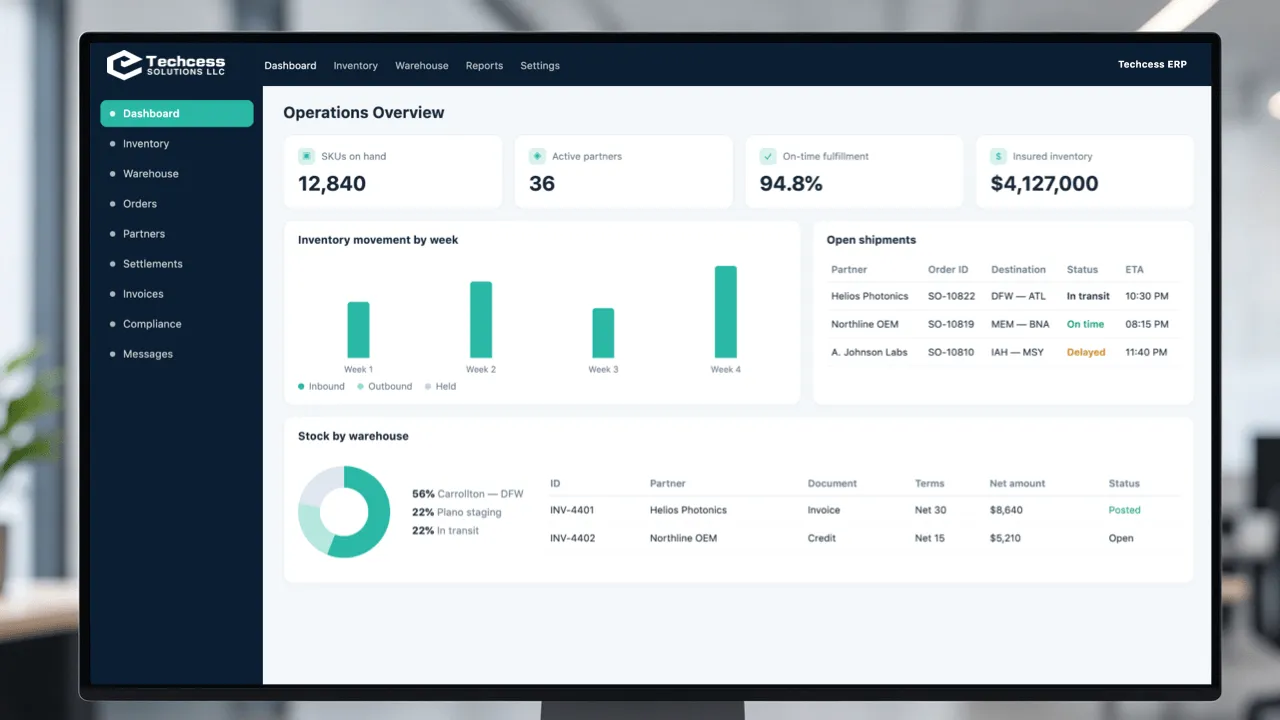This screenshot has width=1280, height=720.
Task: Click the Inbound legend dot
Action: click(301, 387)
